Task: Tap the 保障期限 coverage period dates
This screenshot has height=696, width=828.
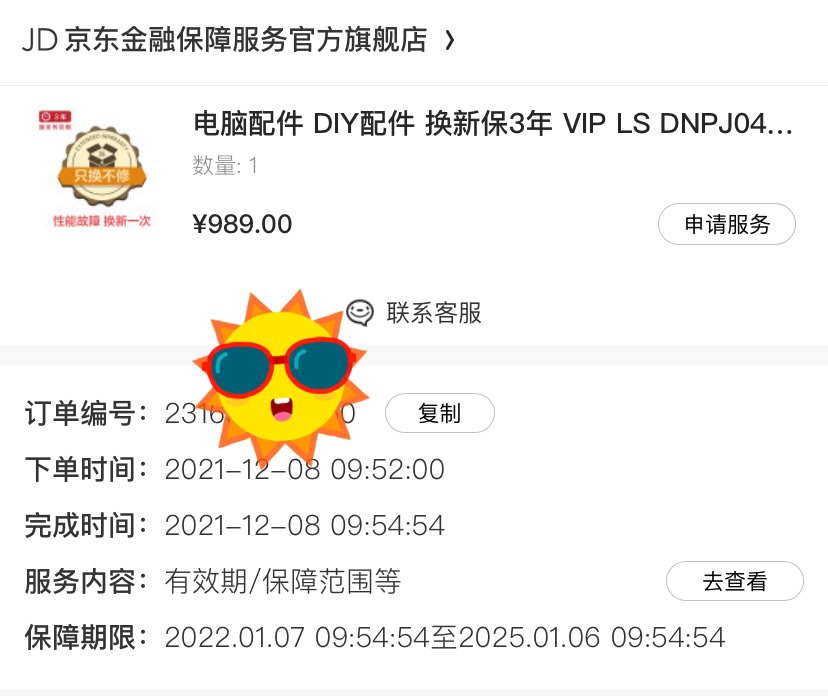Action: [x=445, y=637]
